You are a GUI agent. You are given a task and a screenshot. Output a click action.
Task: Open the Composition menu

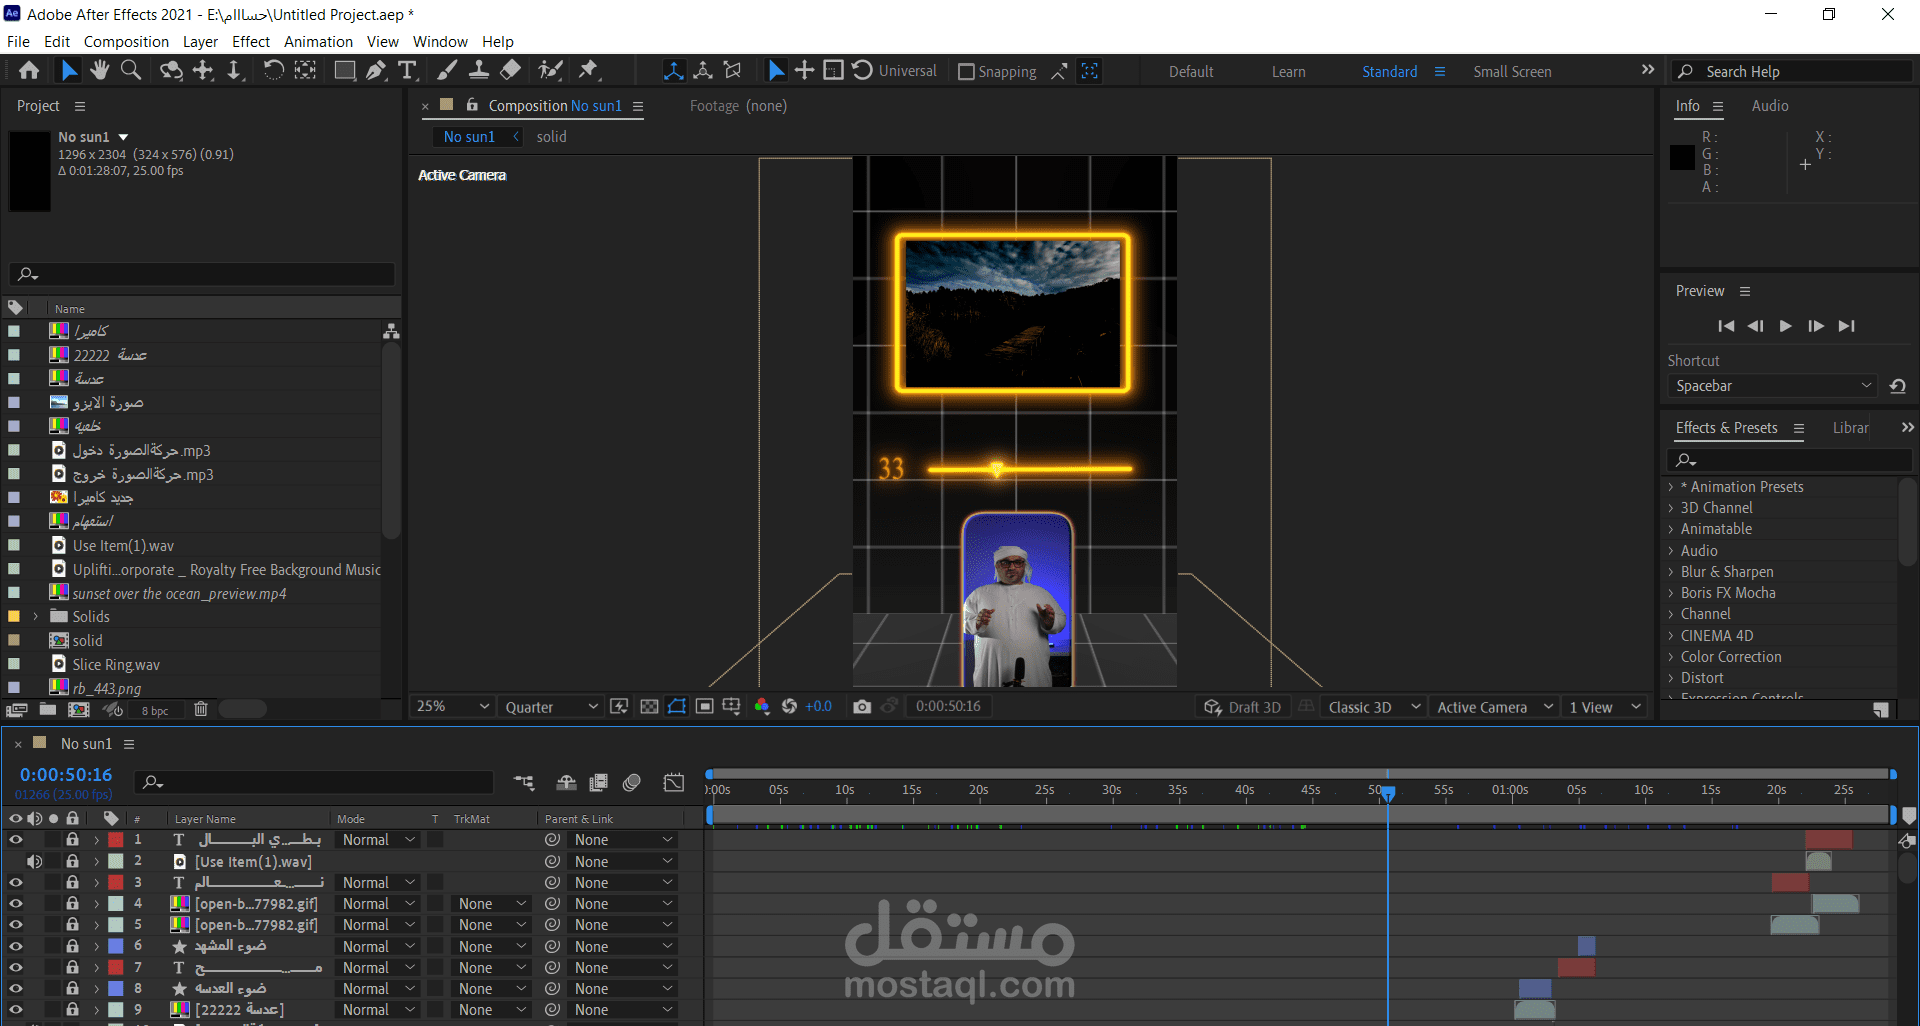(x=126, y=41)
